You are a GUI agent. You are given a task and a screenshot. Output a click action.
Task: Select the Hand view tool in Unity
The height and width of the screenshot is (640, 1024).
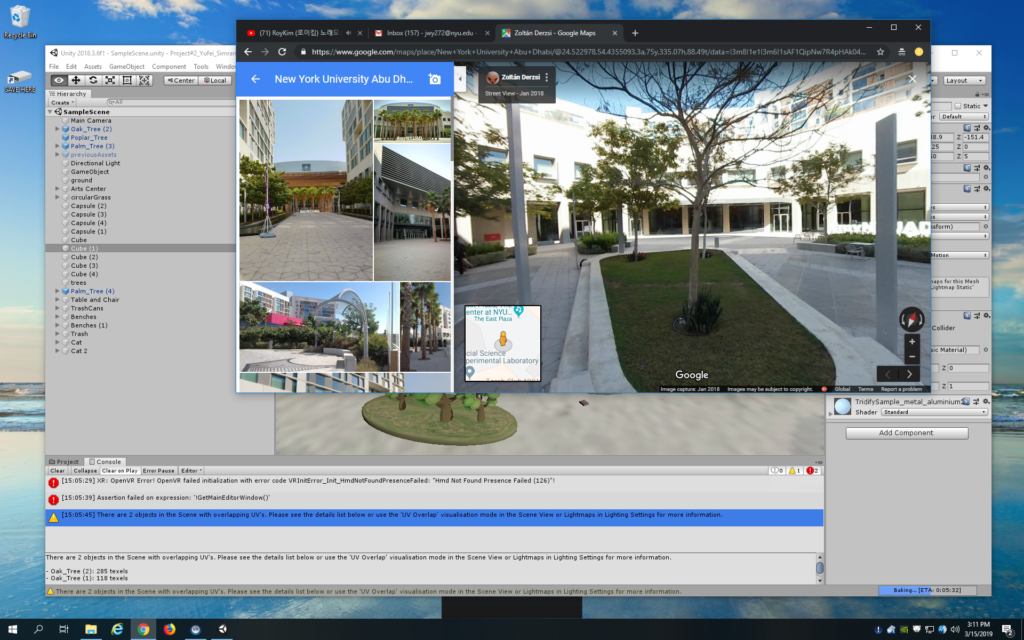tap(59, 80)
